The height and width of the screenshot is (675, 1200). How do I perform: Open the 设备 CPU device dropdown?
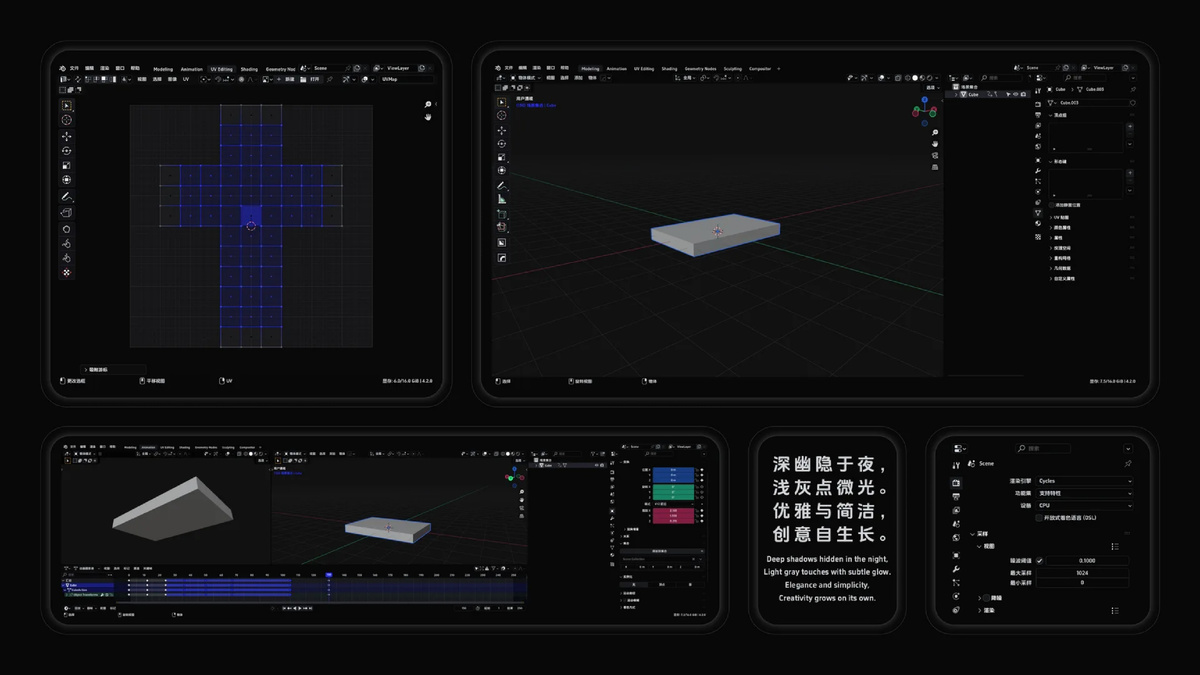[x=1084, y=506]
